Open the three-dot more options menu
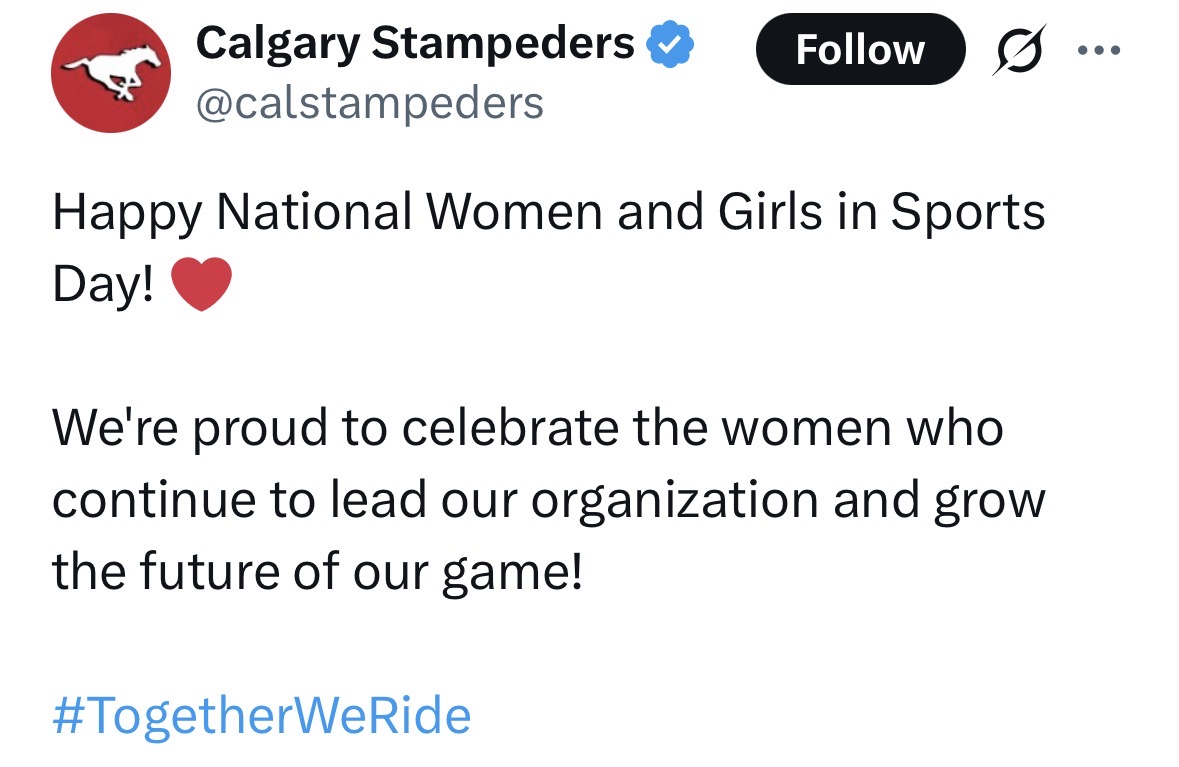This screenshot has width=1179, height=767. pyautogui.click(x=1099, y=49)
